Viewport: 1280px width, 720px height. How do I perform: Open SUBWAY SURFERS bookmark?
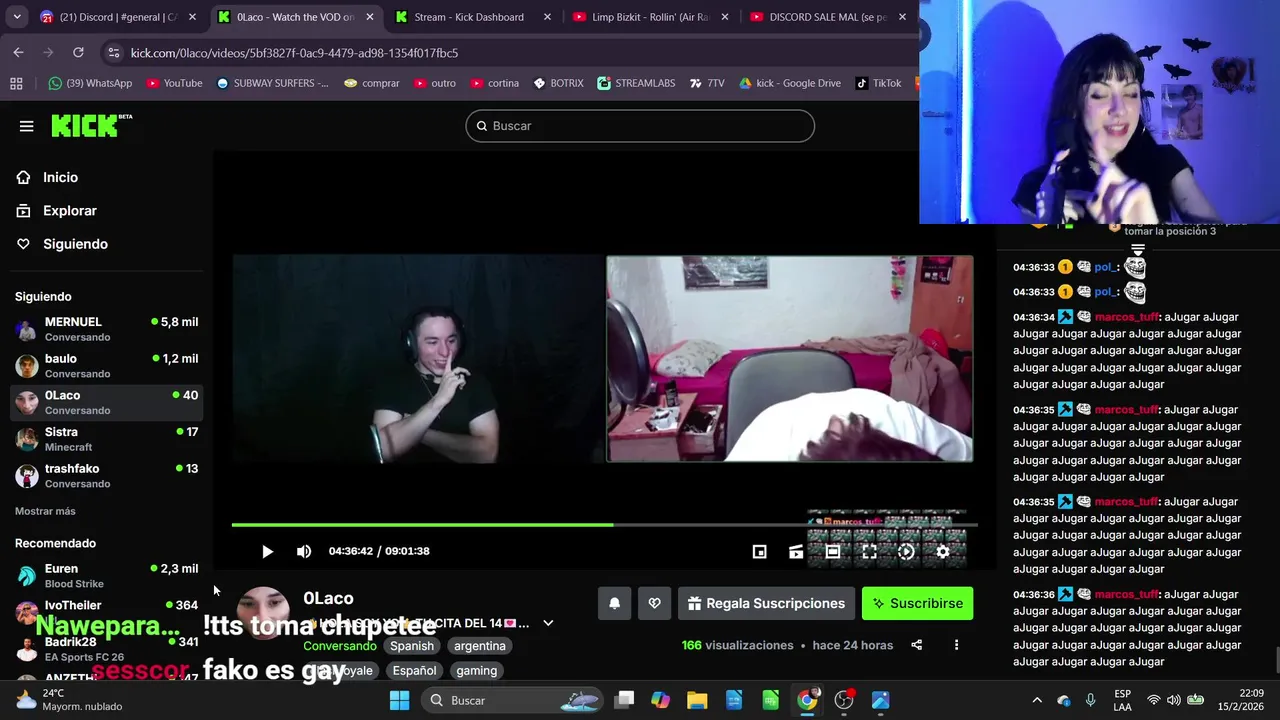click(x=272, y=83)
